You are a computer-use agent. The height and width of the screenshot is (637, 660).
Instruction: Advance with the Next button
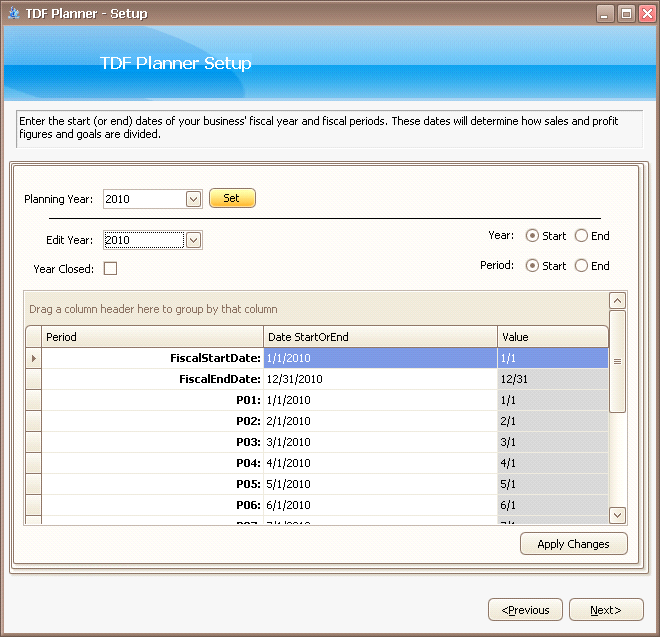[x=606, y=610]
